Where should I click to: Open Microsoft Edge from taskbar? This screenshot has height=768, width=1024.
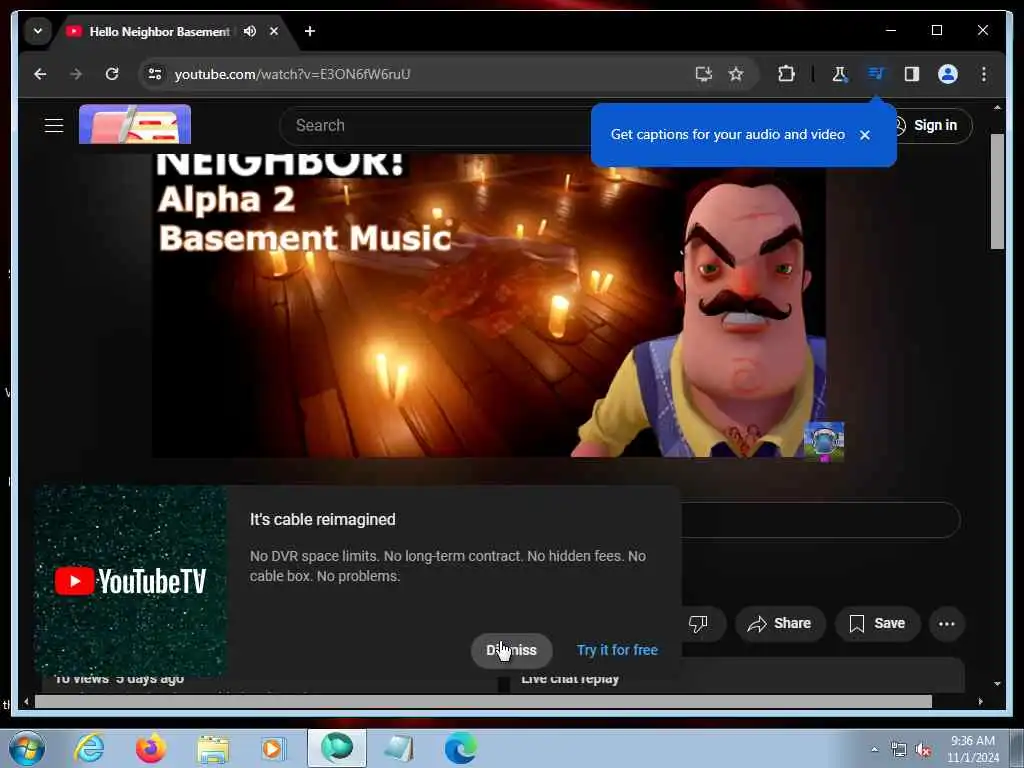pos(460,748)
